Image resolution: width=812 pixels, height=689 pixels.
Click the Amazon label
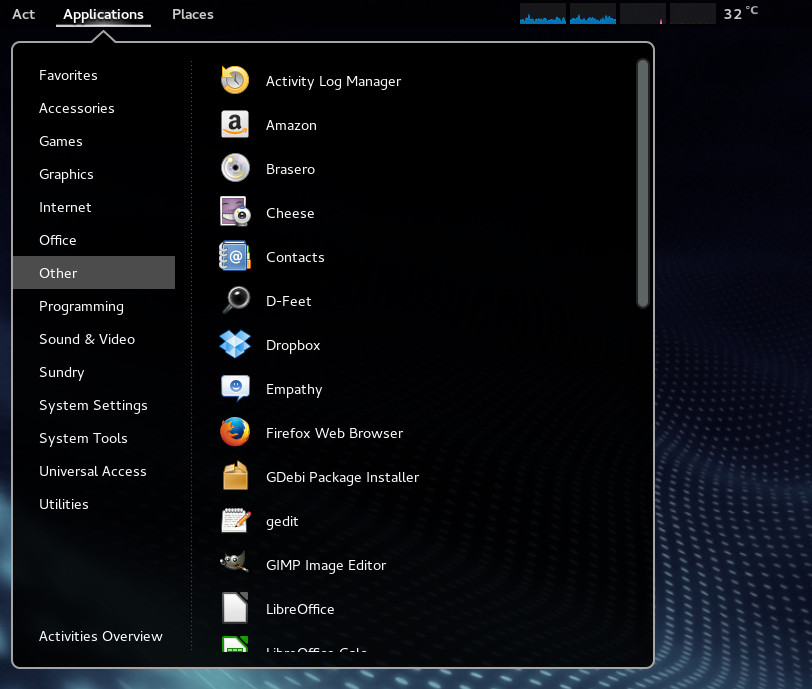tap(291, 125)
